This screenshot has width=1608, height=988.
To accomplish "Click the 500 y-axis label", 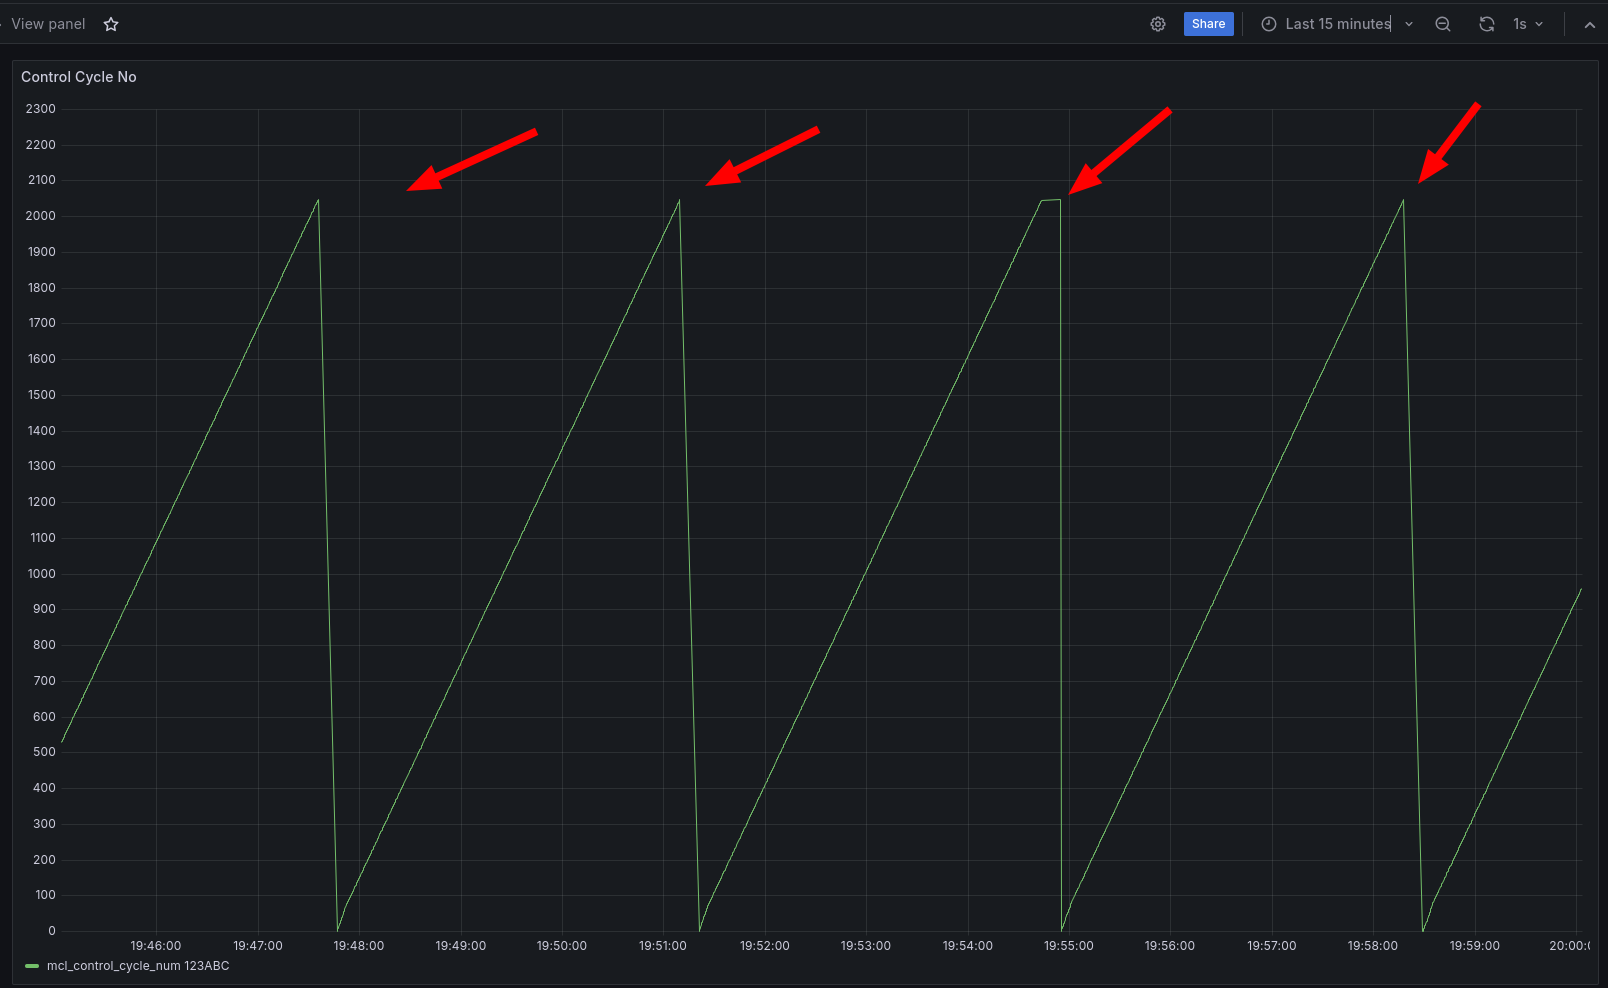I will coord(44,752).
